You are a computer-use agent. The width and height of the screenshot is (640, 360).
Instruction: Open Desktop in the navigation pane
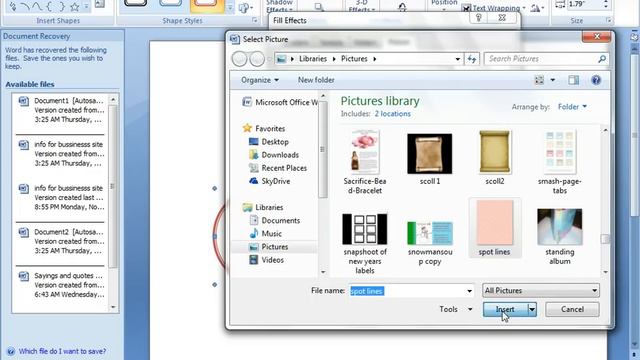[269, 142]
